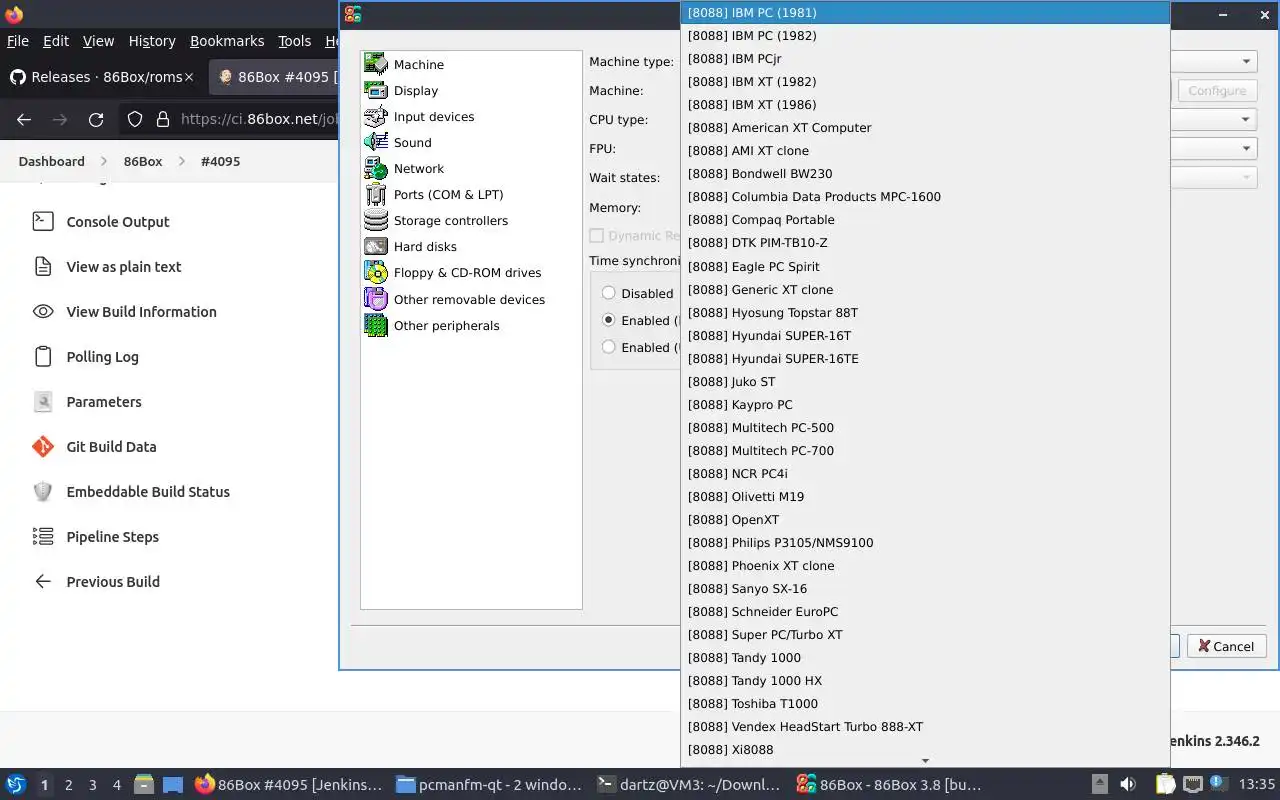
Task: Switch to workspace 2 in taskbar
Action: (68, 785)
